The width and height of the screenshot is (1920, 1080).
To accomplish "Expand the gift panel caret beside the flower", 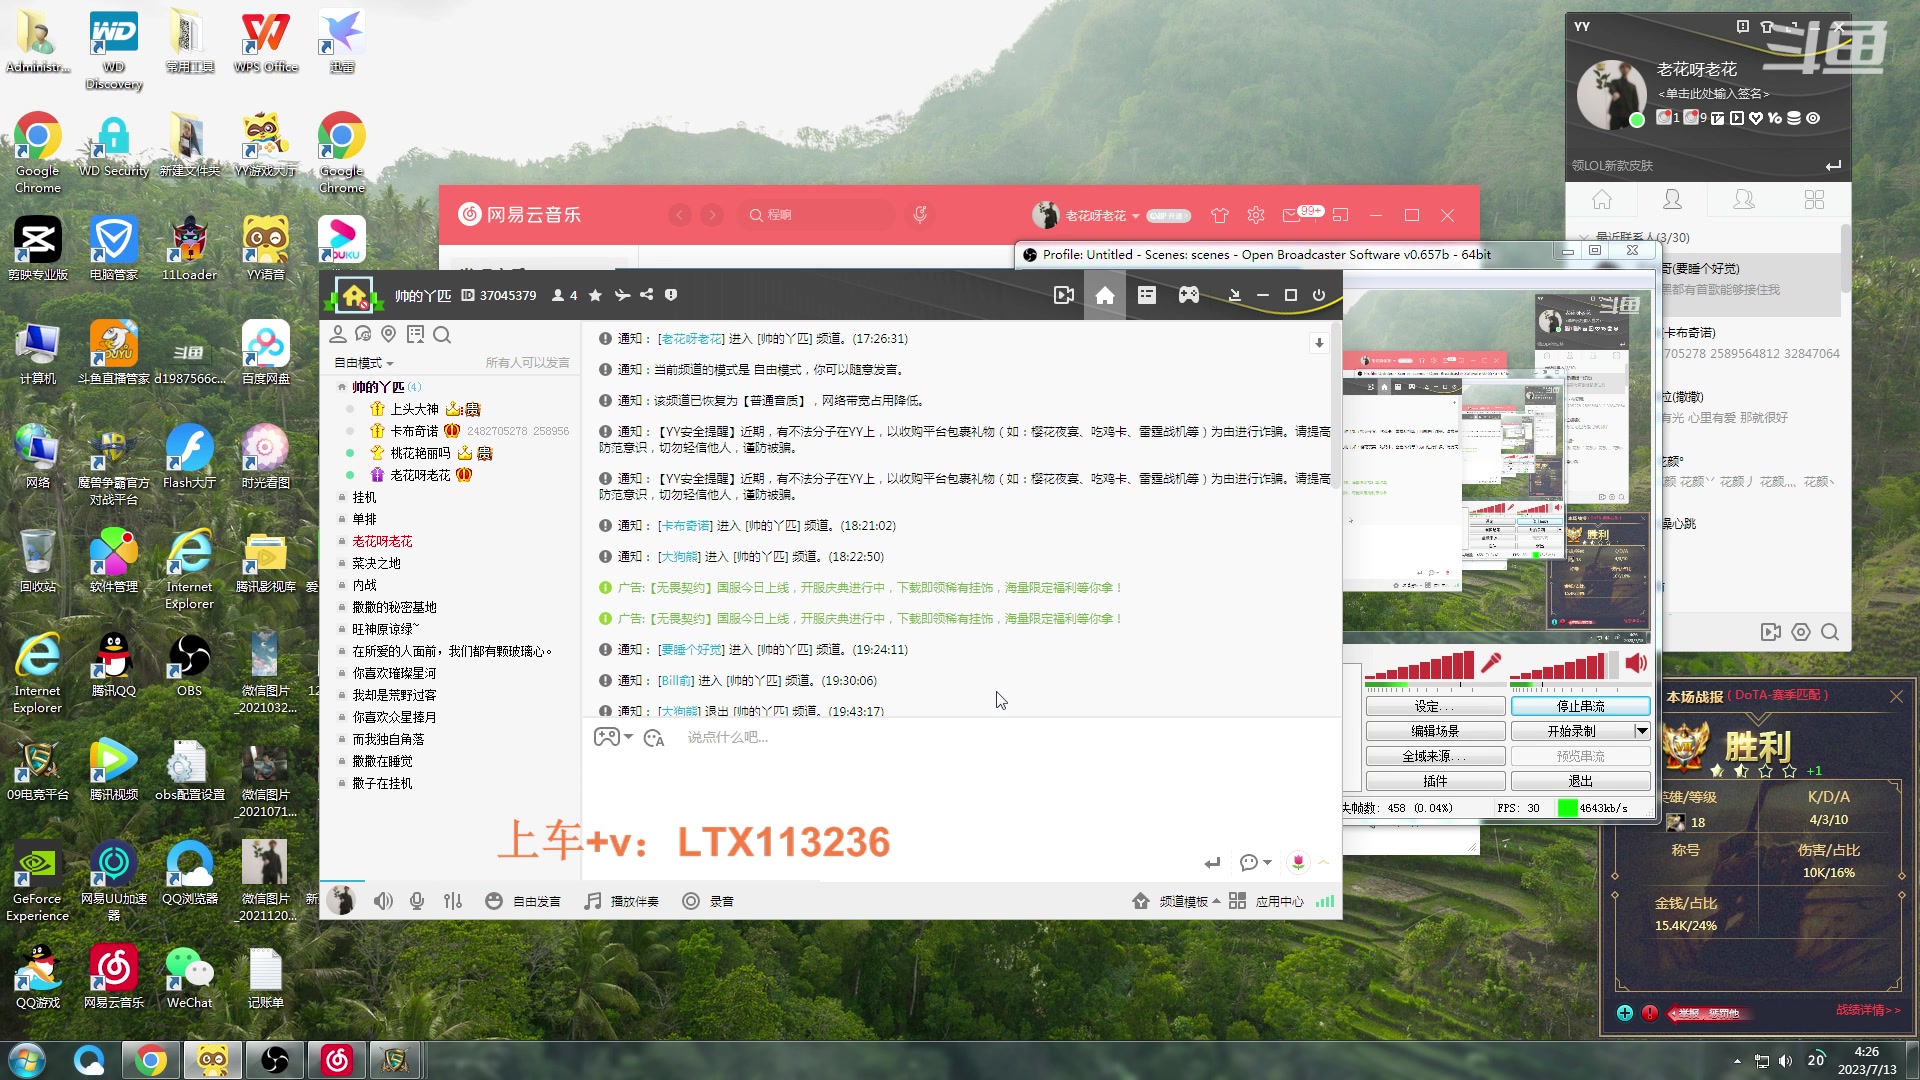I will 1324,861.
